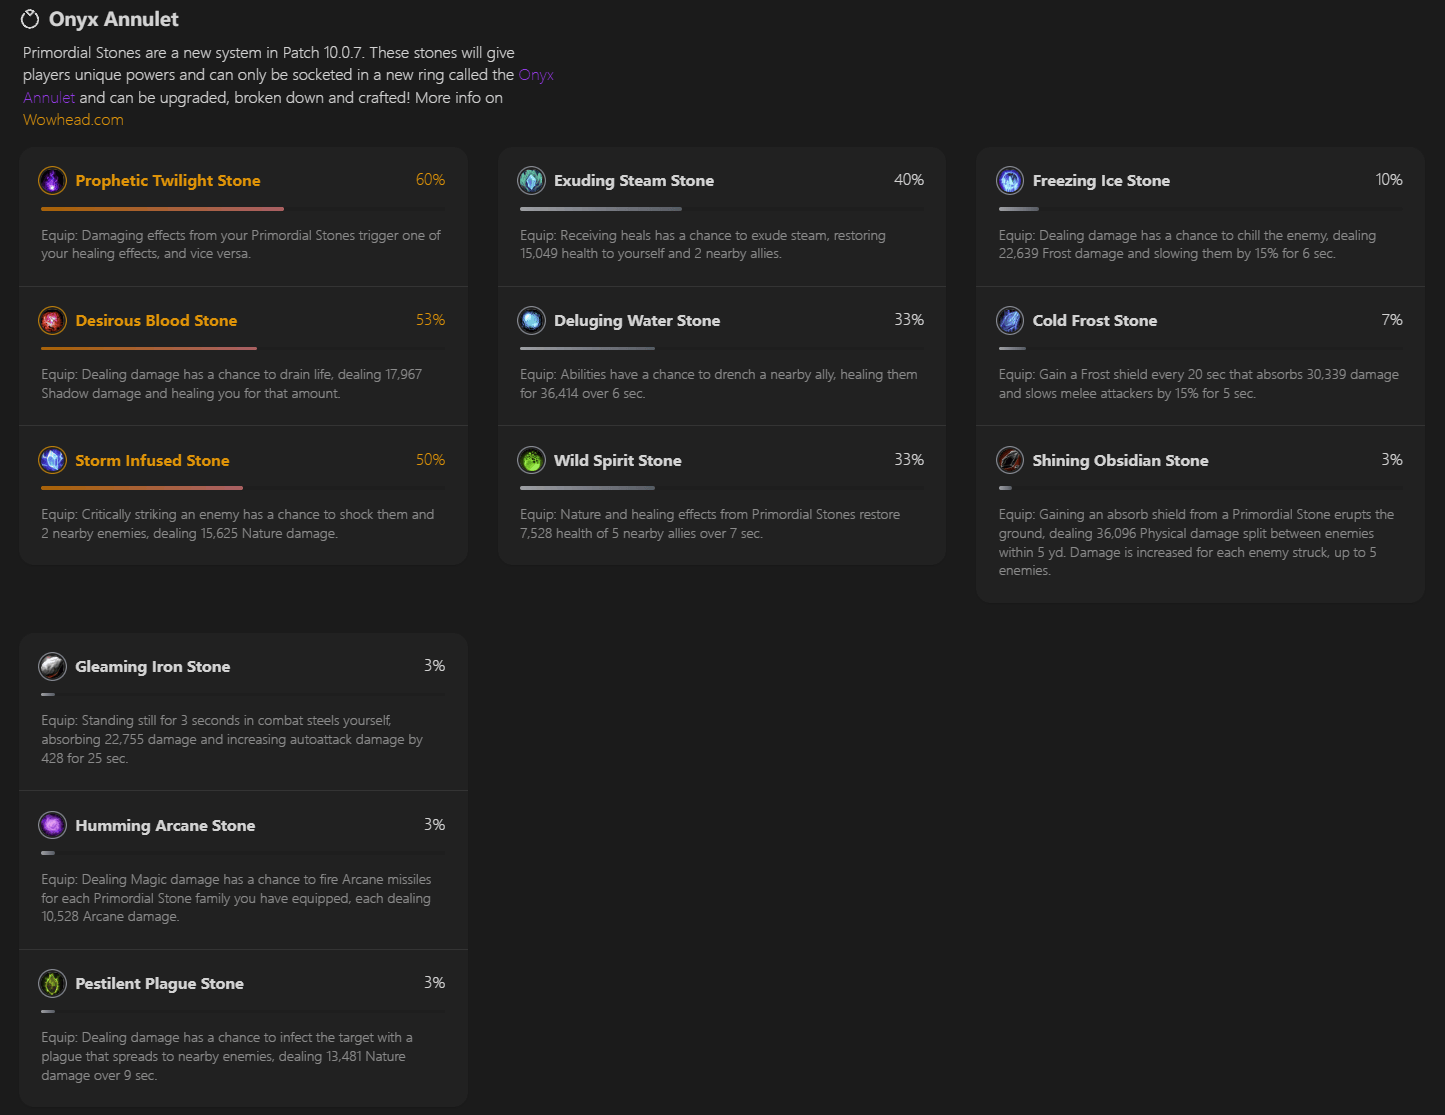Click the Exuding Steam Stone icon
This screenshot has height=1115, width=1445.
(x=531, y=181)
